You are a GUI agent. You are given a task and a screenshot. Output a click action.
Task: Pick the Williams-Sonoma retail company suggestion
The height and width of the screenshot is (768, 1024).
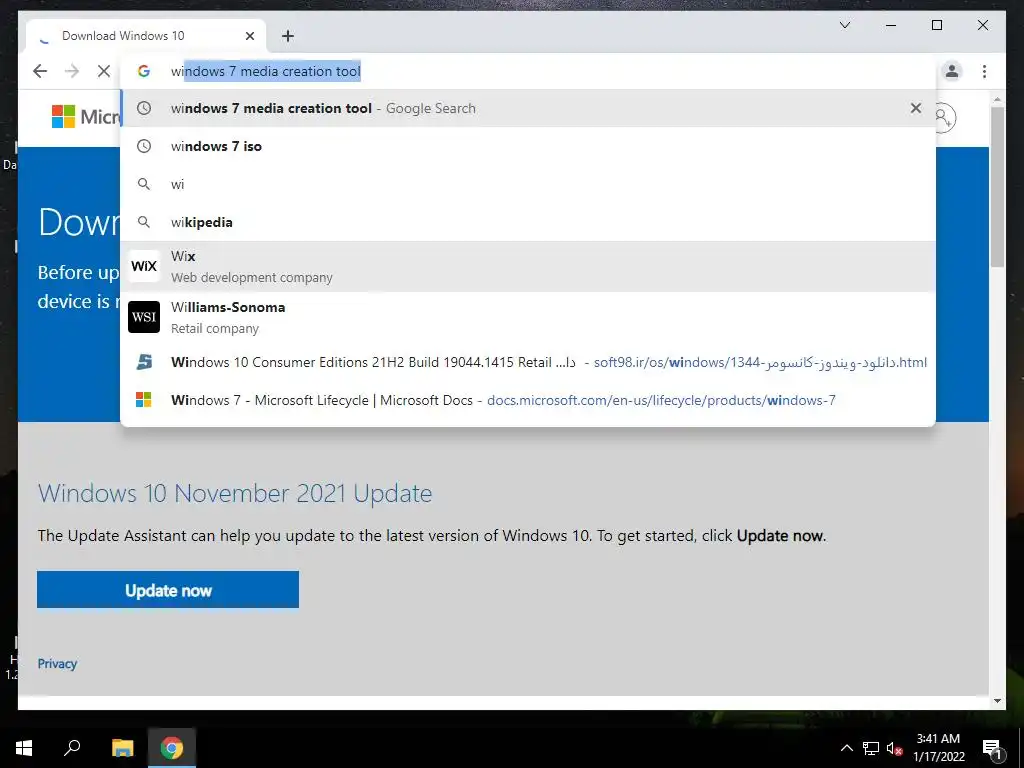coord(528,317)
